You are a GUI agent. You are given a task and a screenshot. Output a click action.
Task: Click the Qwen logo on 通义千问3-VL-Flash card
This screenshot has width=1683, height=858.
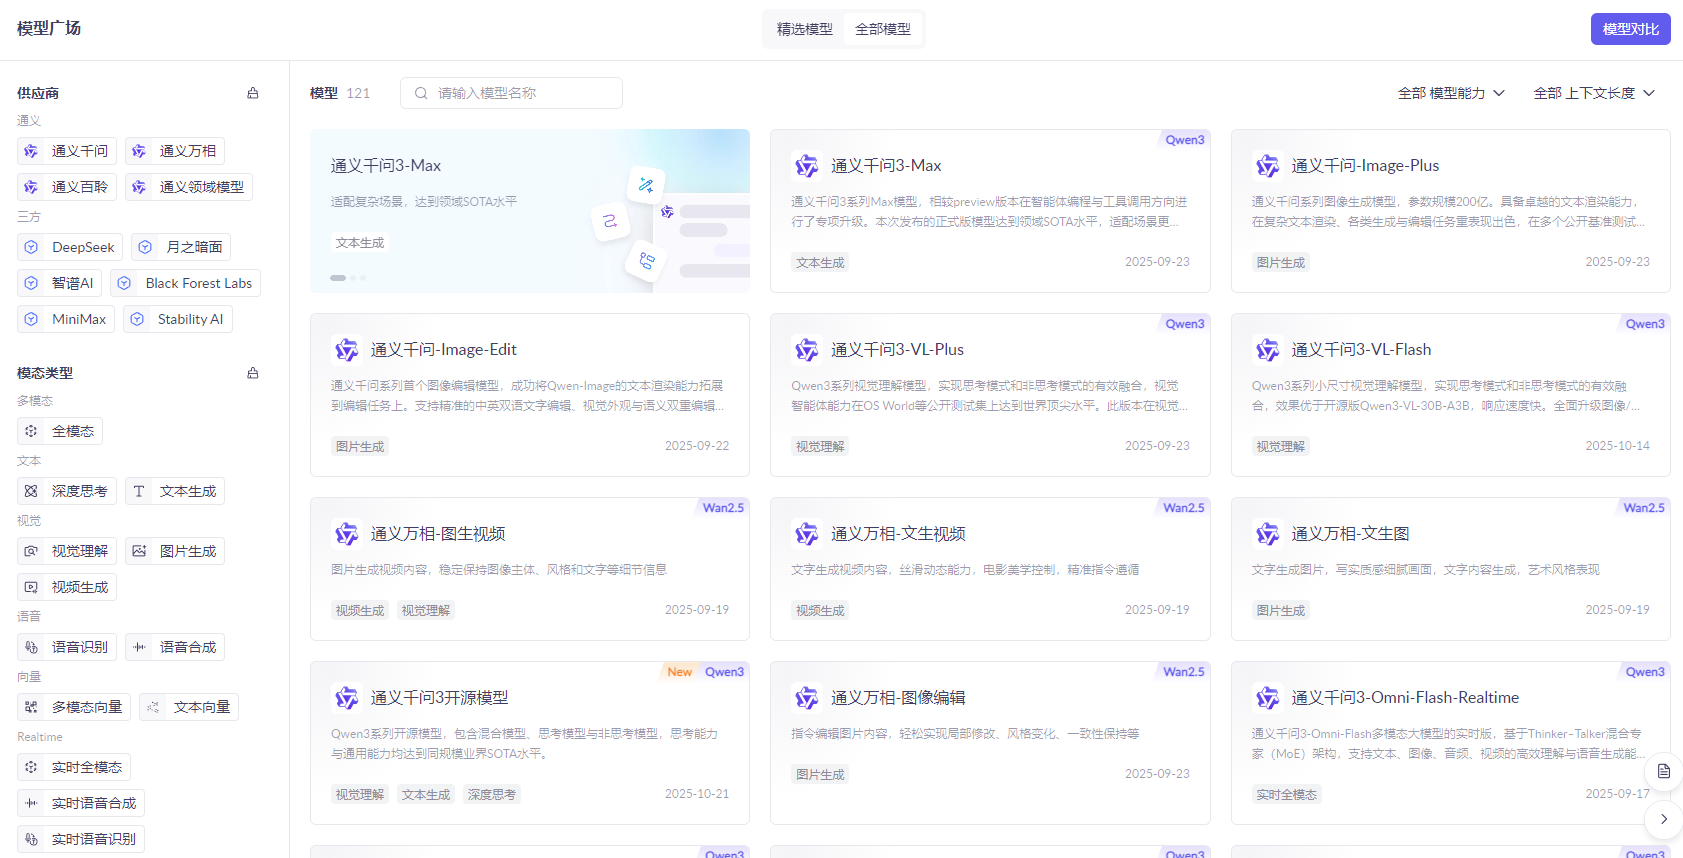tap(1267, 350)
